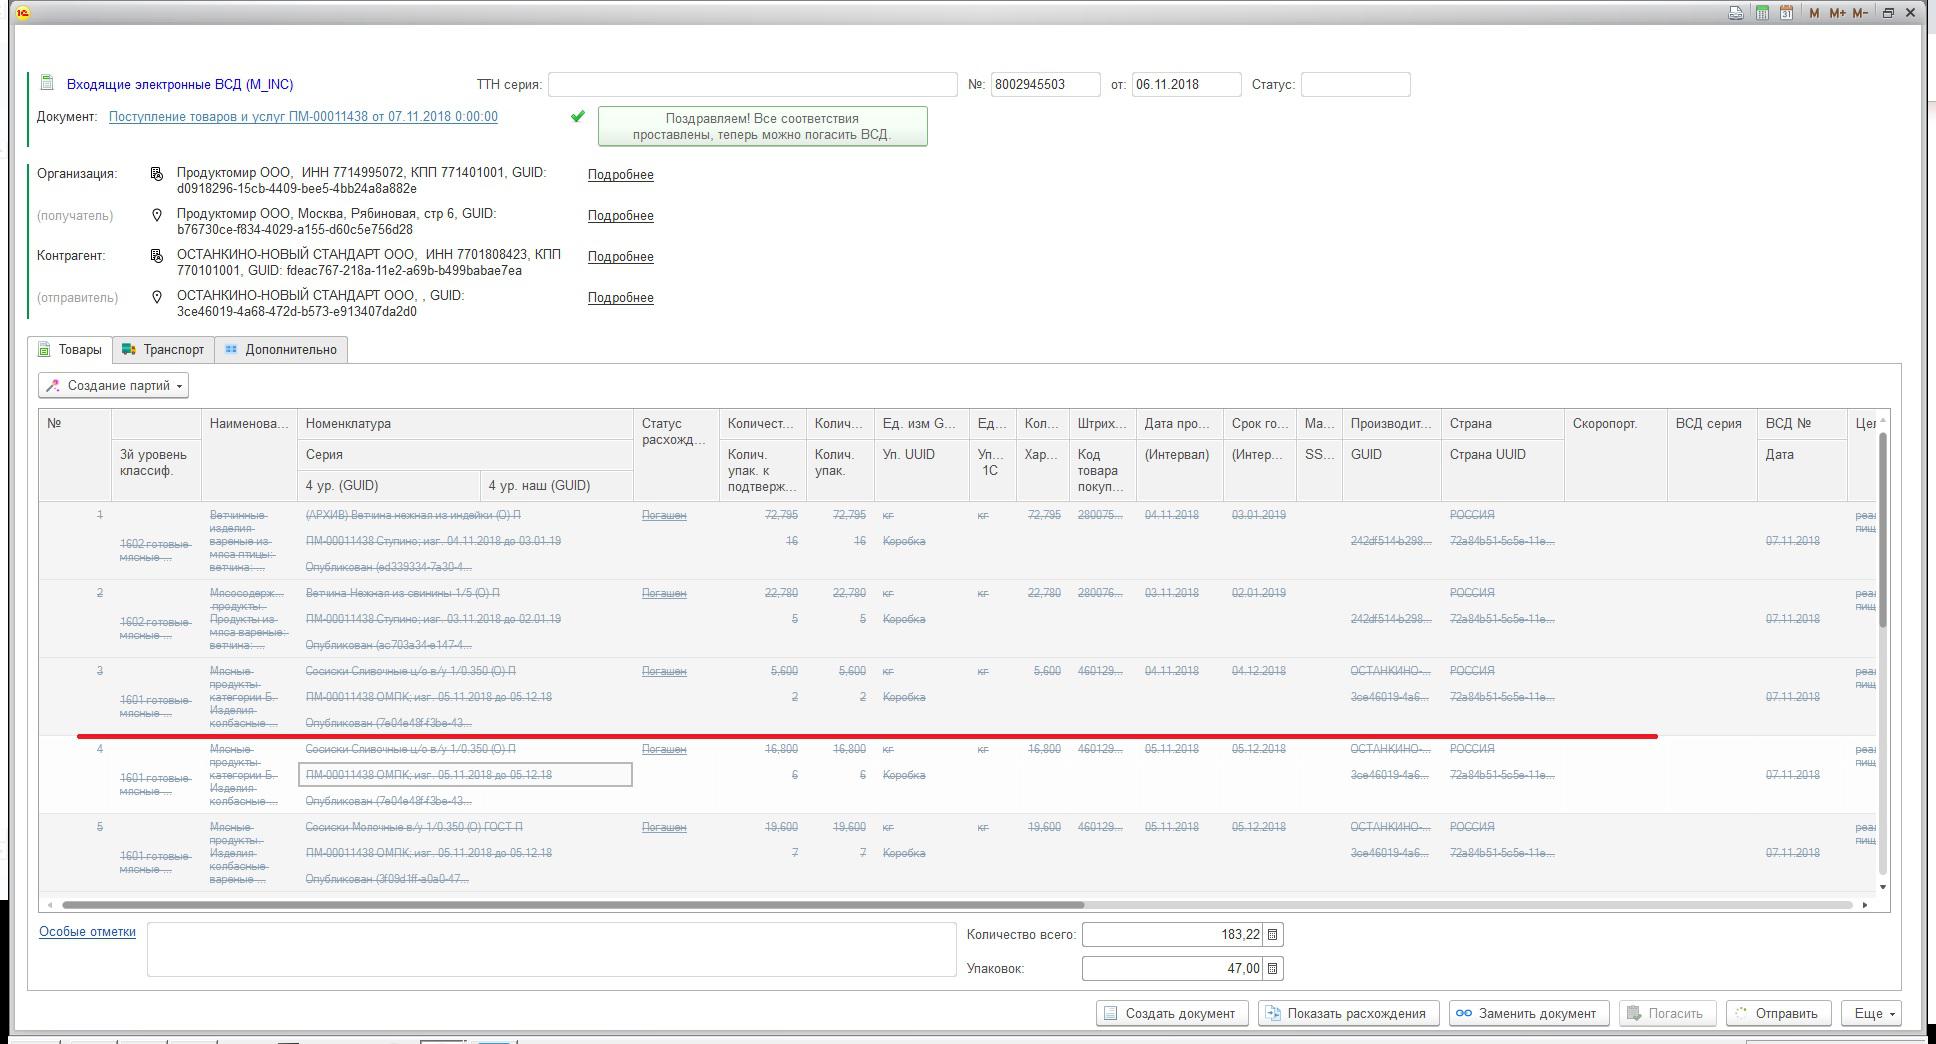Click Подробнее link for получатель
This screenshot has height=1044, width=1936.
click(x=620, y=215)
